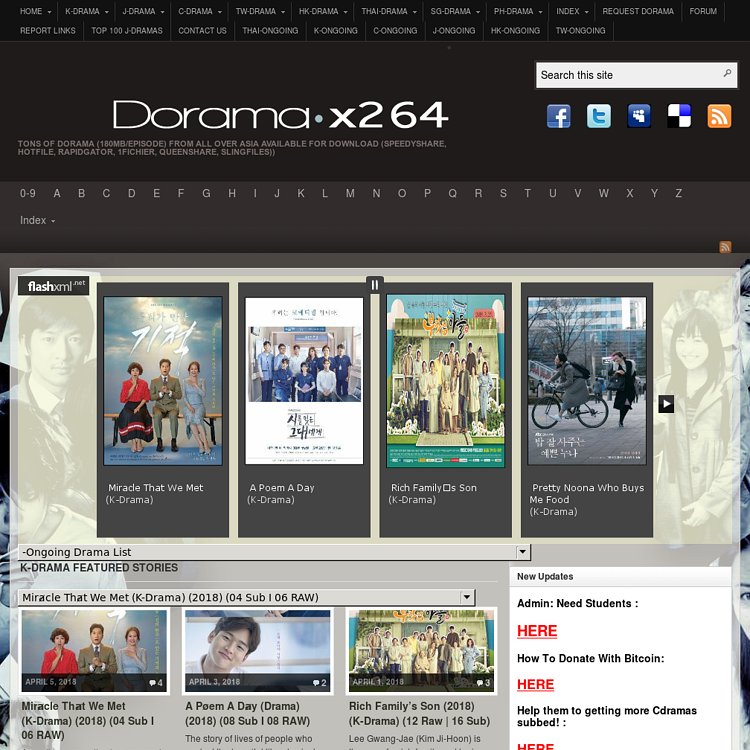Open the MySpace social icon

coord(639,116)
